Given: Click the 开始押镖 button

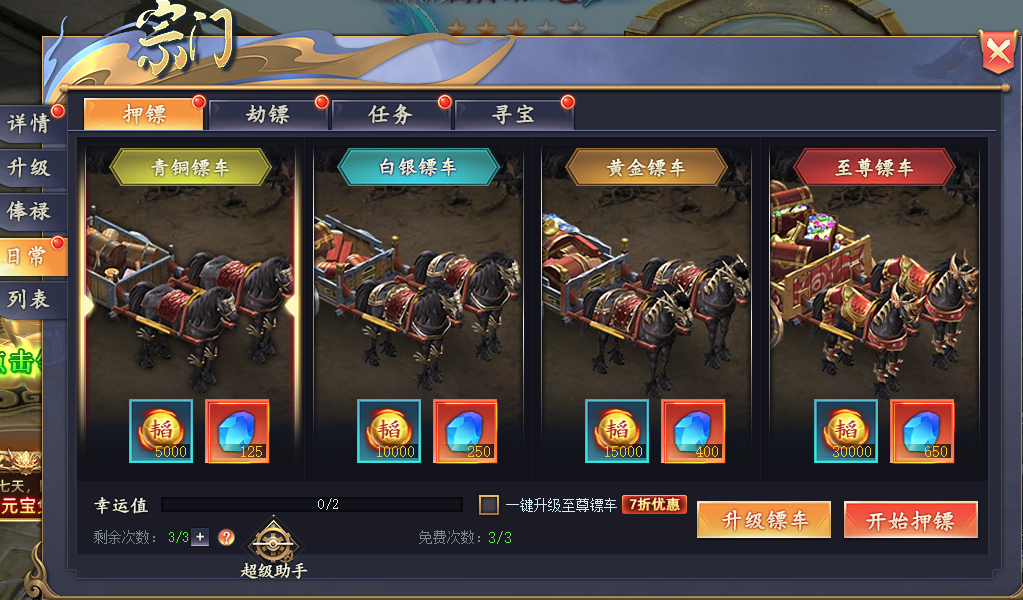Looking at the screenshot, I should point(911,520).
